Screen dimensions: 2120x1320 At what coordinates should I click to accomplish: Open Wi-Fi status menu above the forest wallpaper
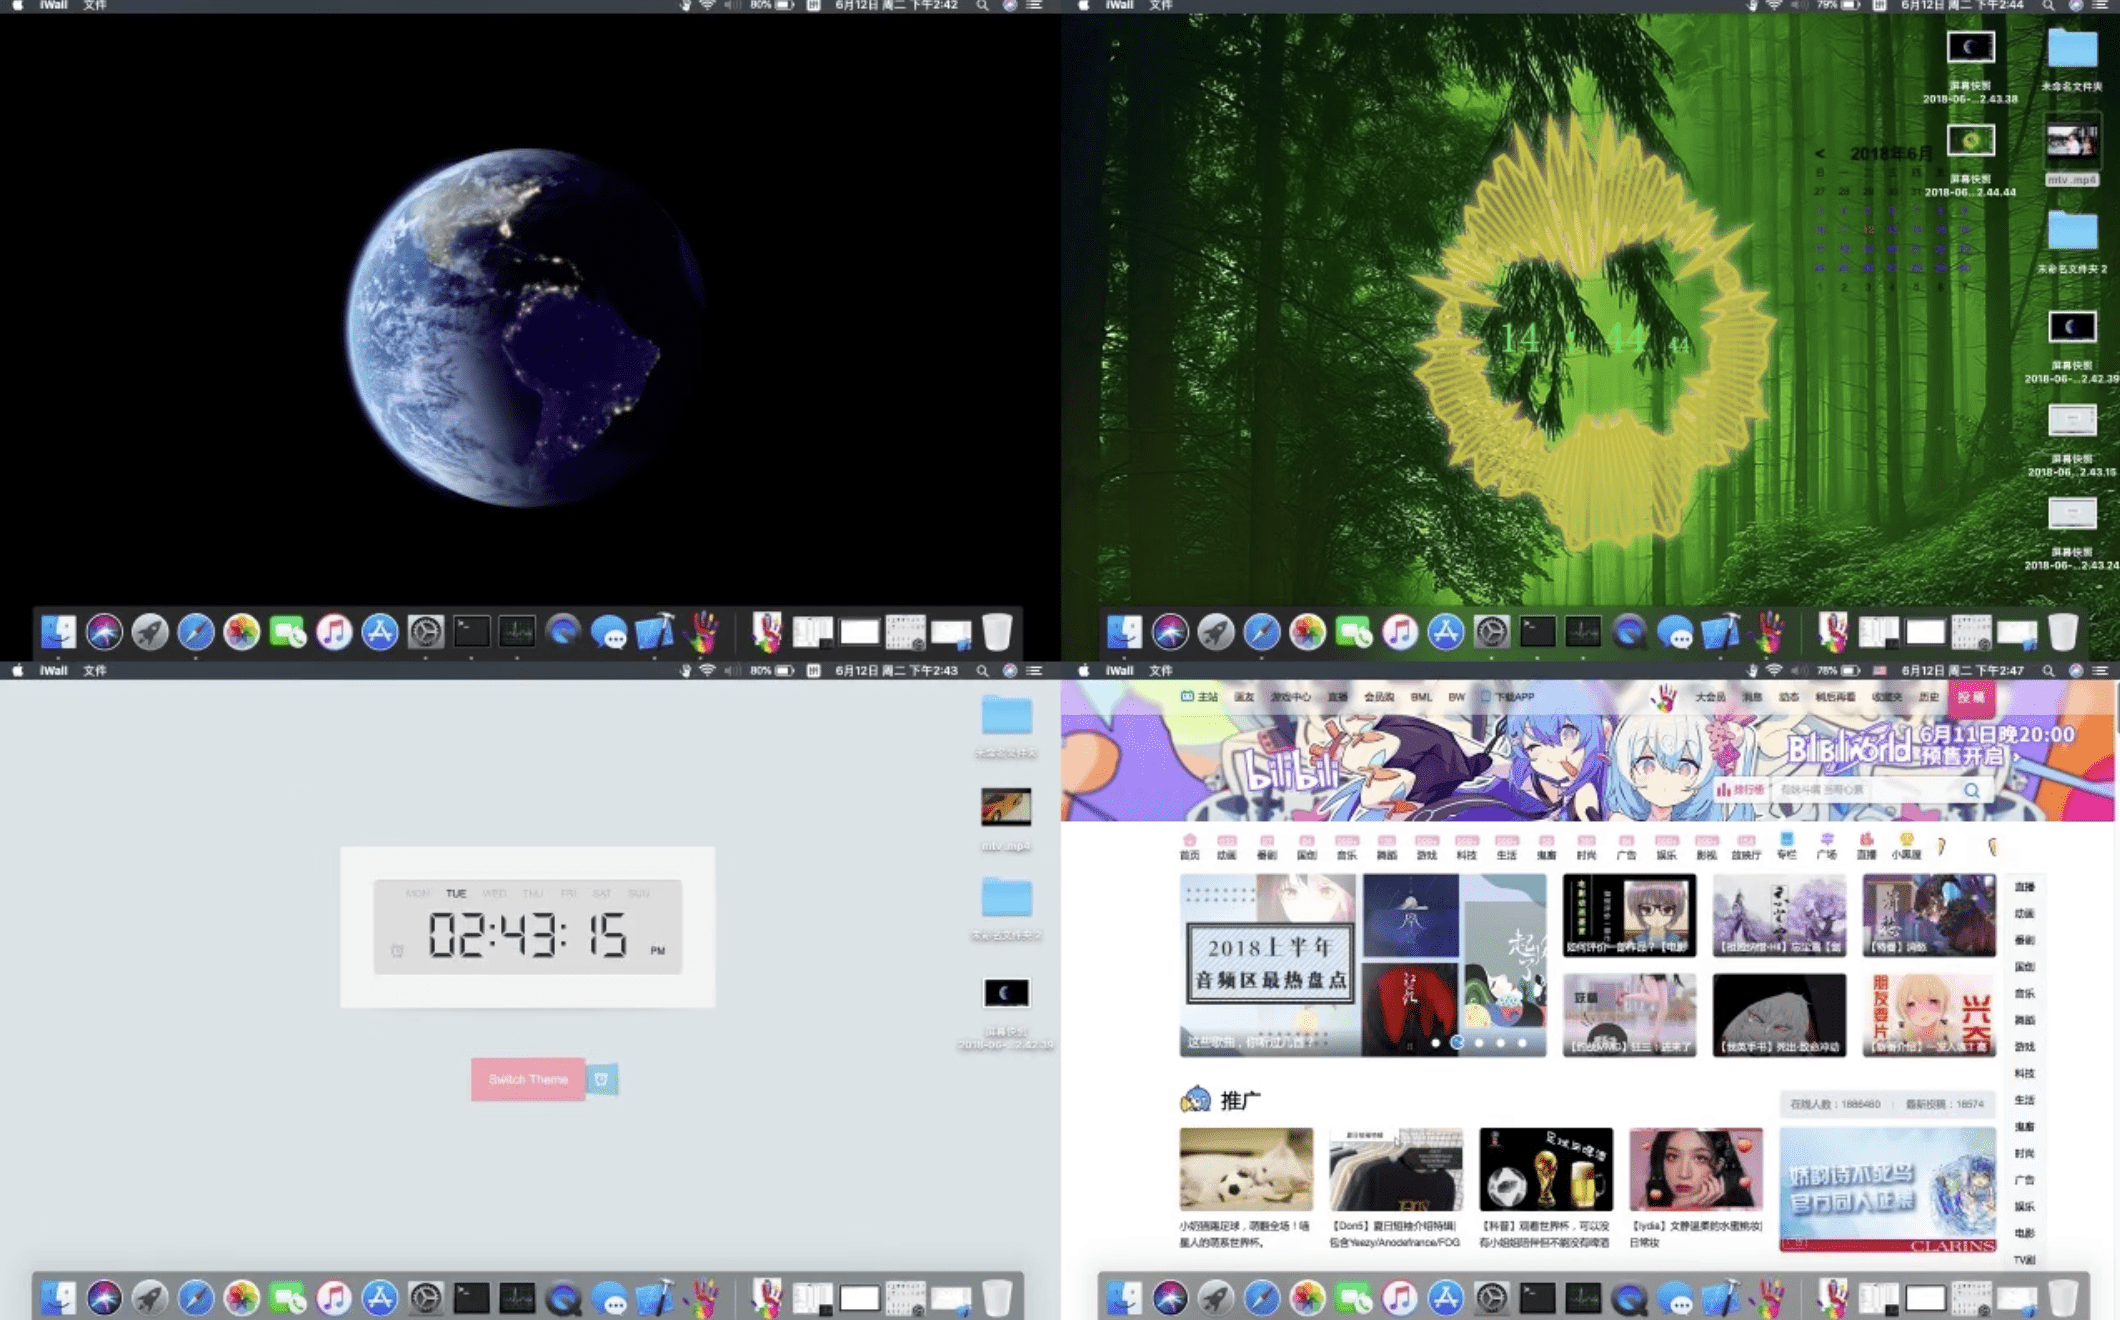(1774, 6)
